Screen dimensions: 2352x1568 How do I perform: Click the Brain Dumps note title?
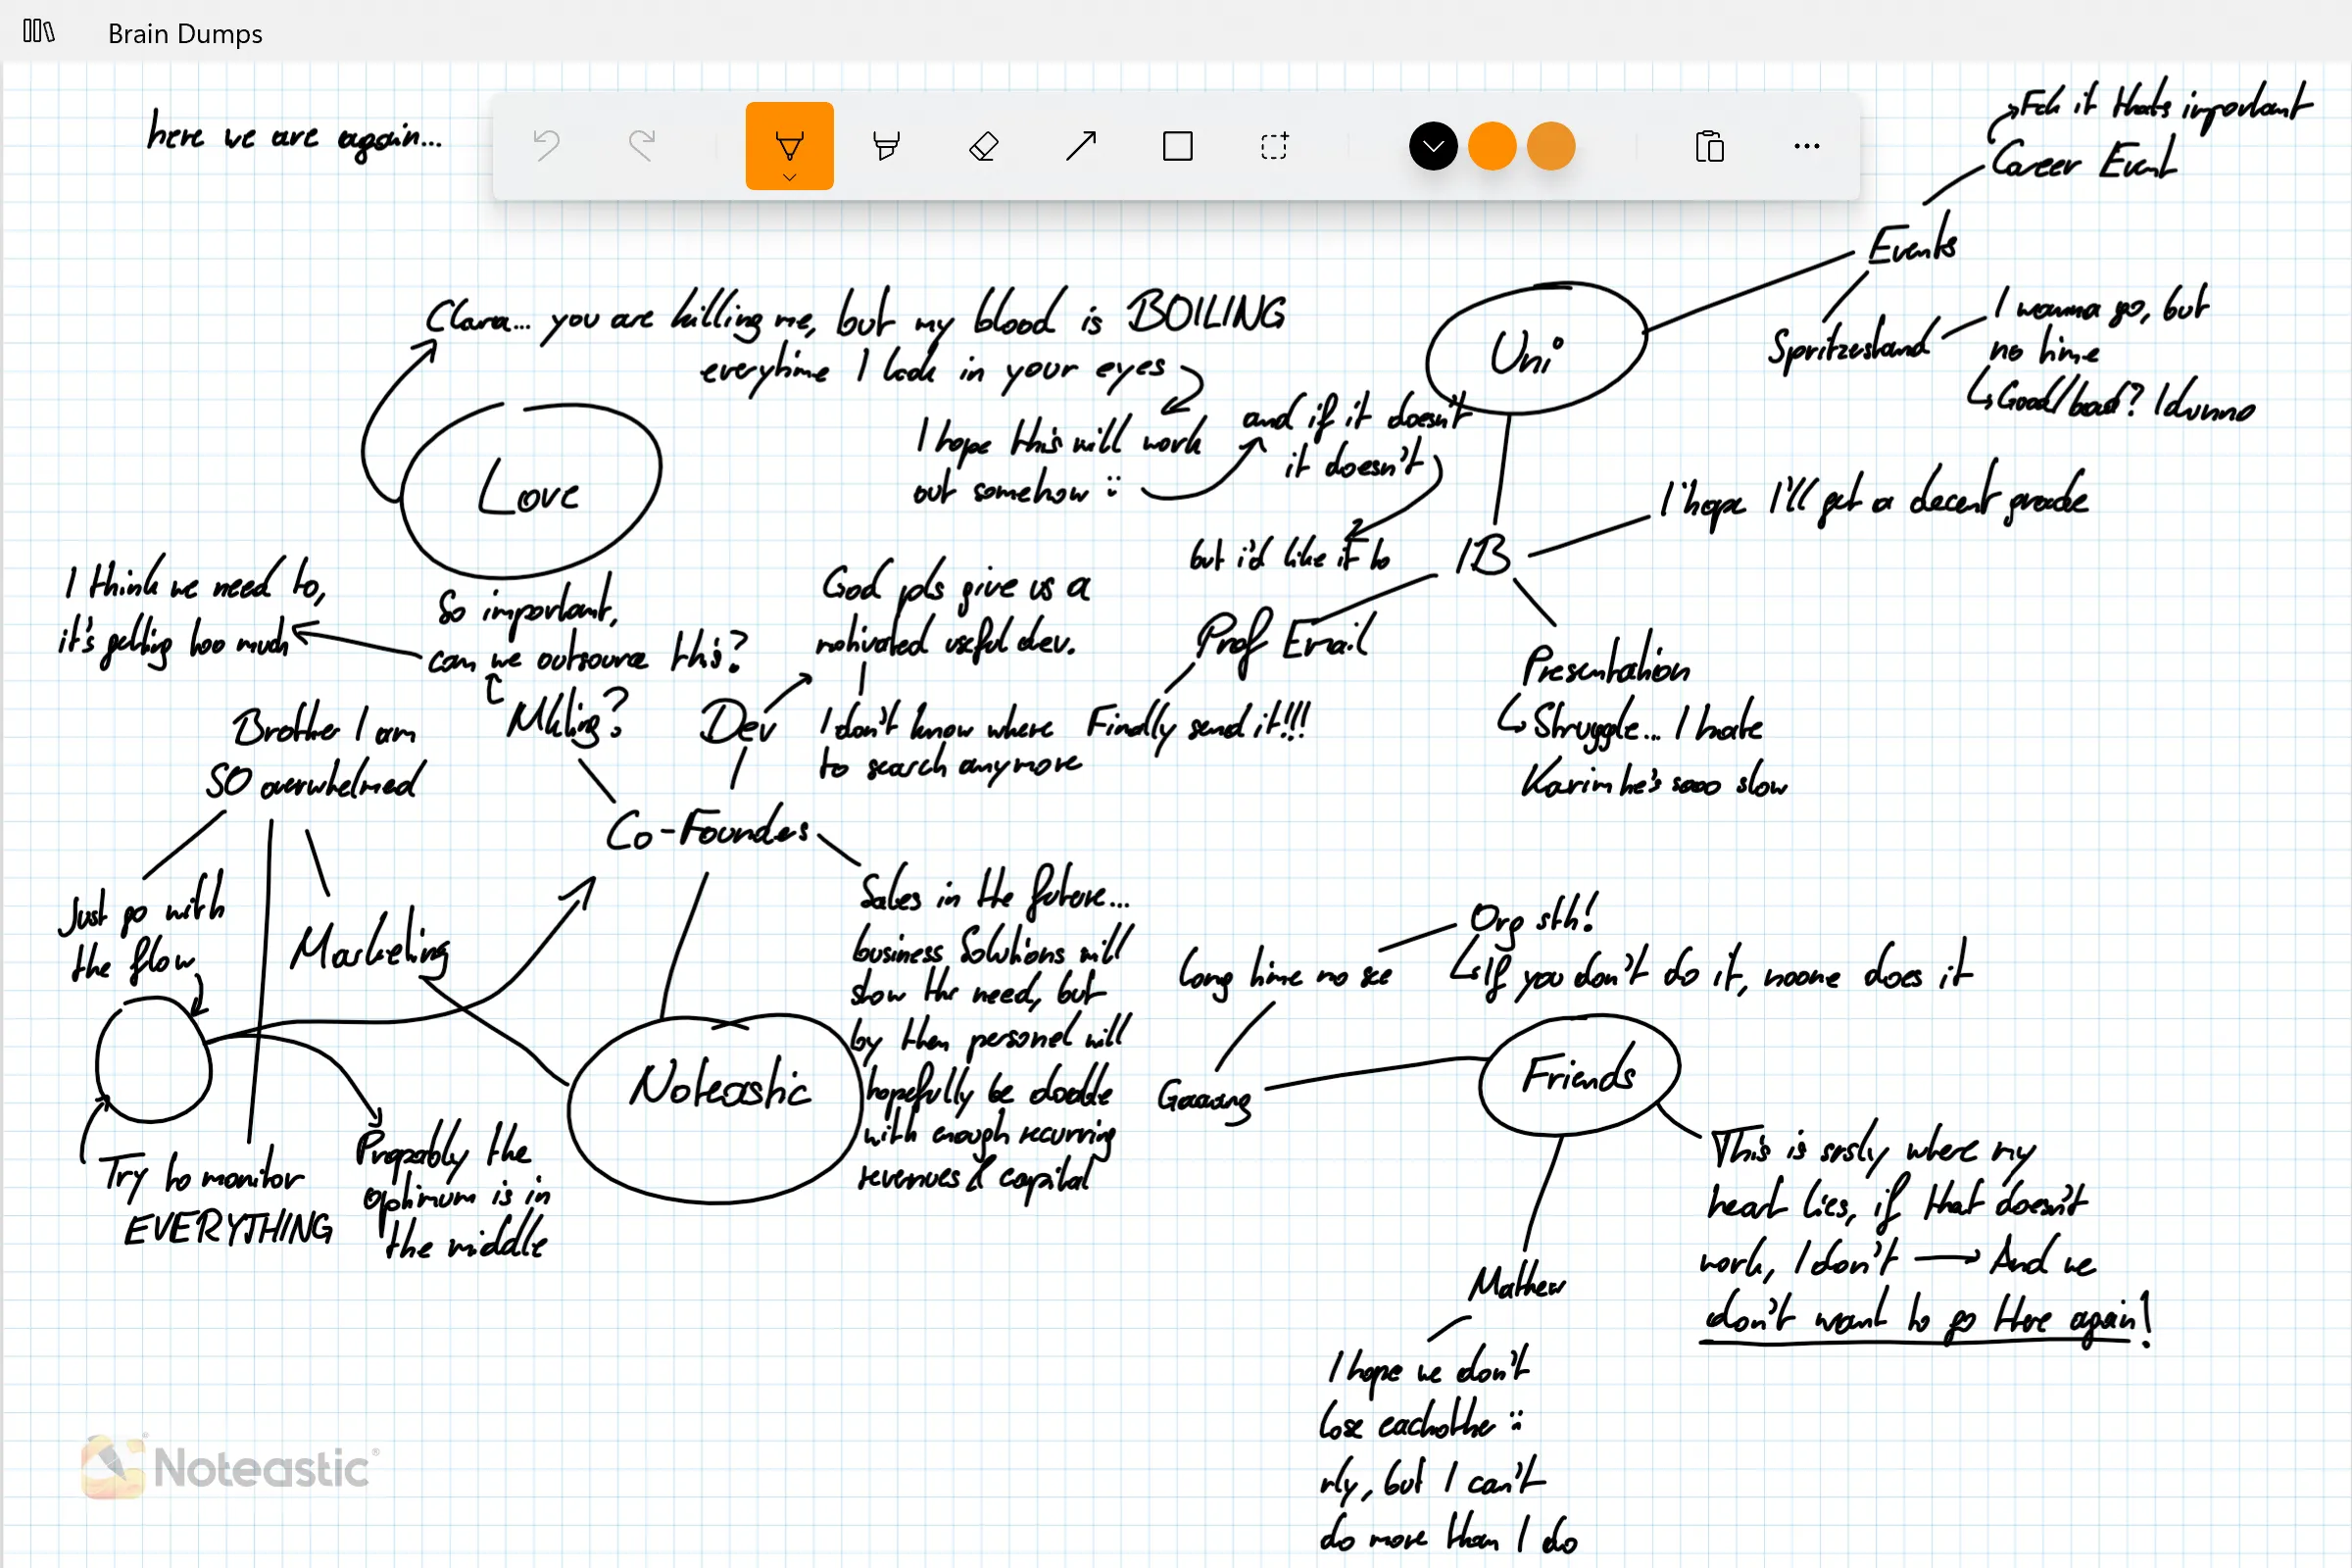tap(184, 34)
